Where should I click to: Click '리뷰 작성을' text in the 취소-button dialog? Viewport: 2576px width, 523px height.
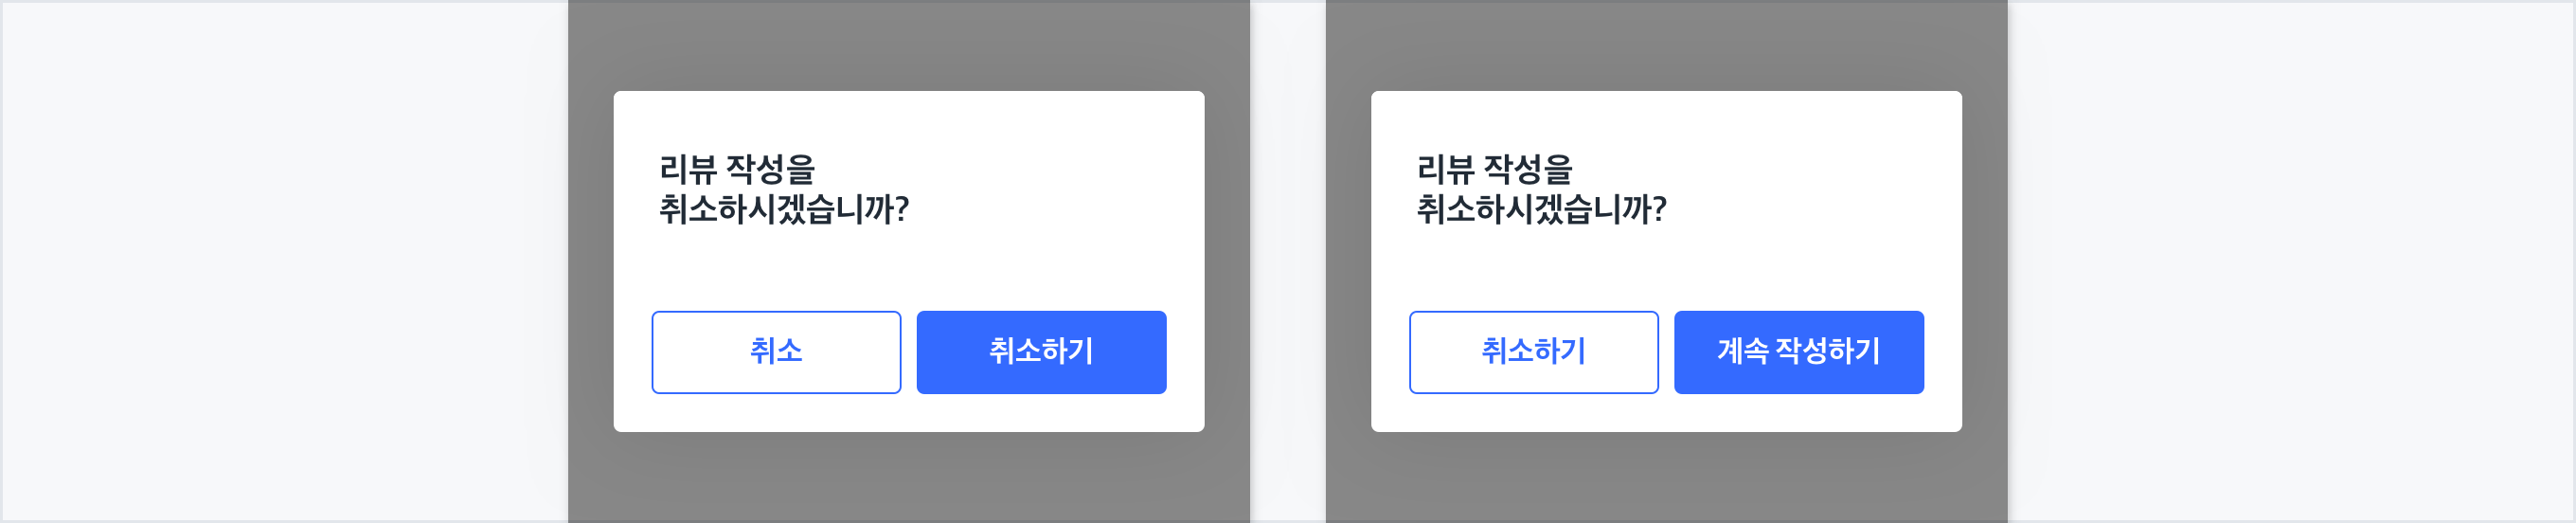pos(737,169)
